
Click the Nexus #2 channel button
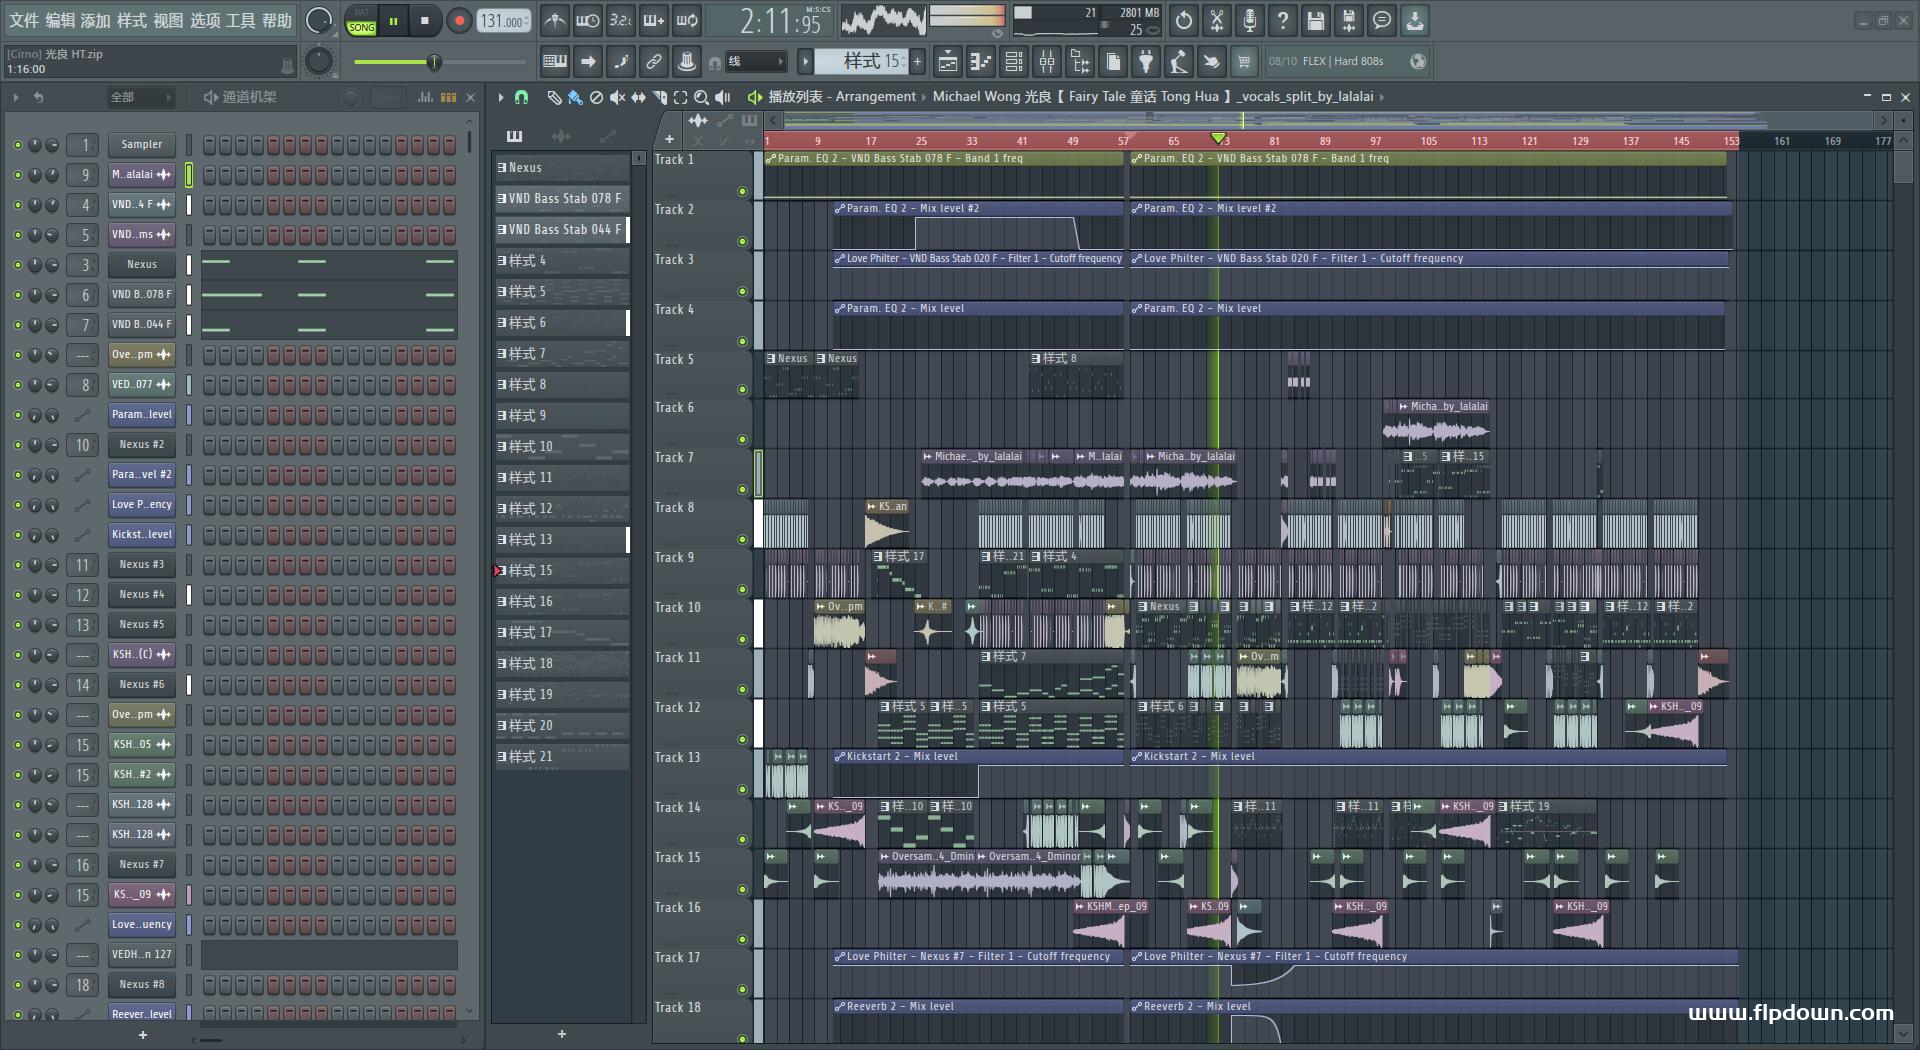click(x=141, y=445)
